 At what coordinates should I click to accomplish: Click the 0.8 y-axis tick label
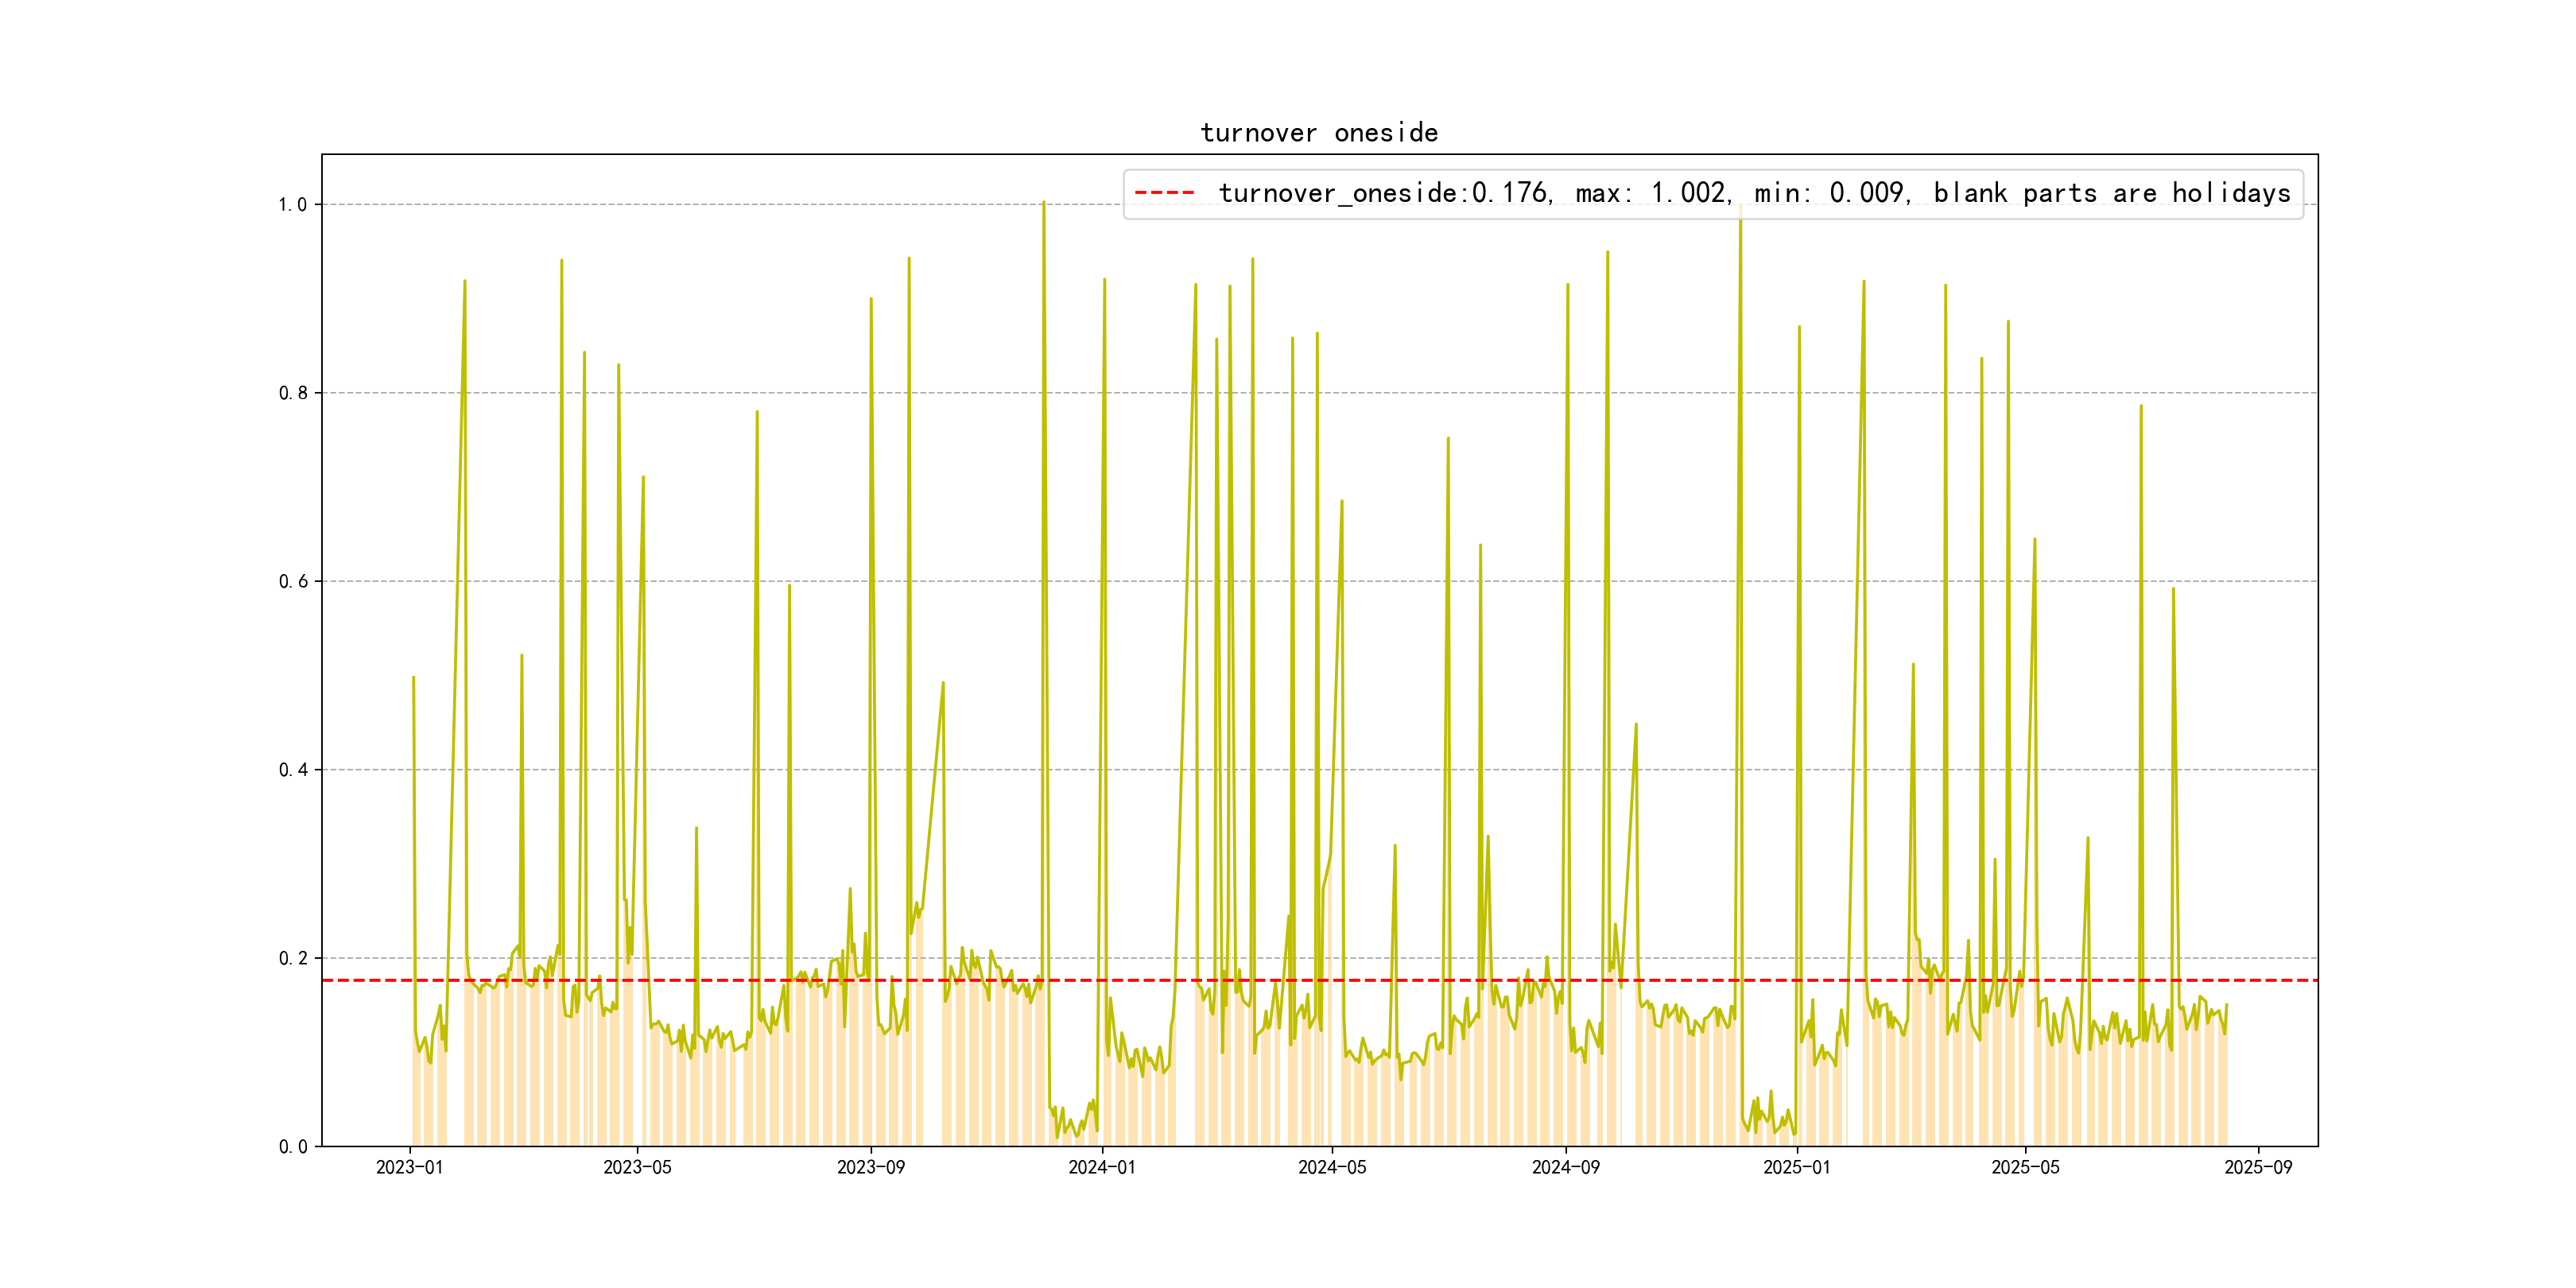292,393
